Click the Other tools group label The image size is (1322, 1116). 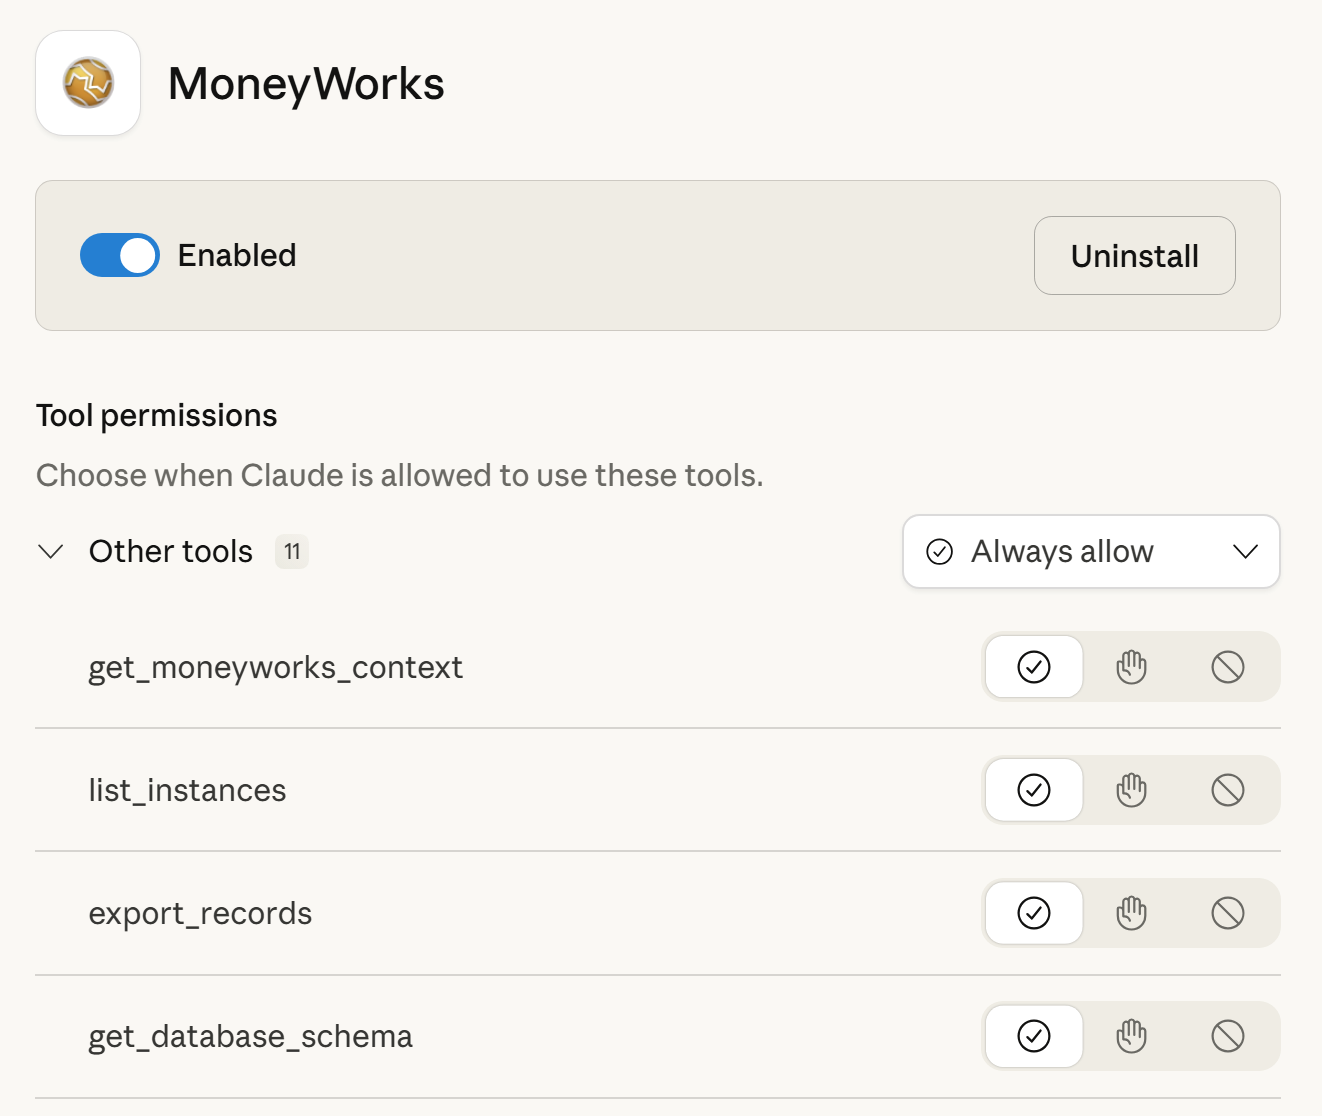tap(171, 552)
